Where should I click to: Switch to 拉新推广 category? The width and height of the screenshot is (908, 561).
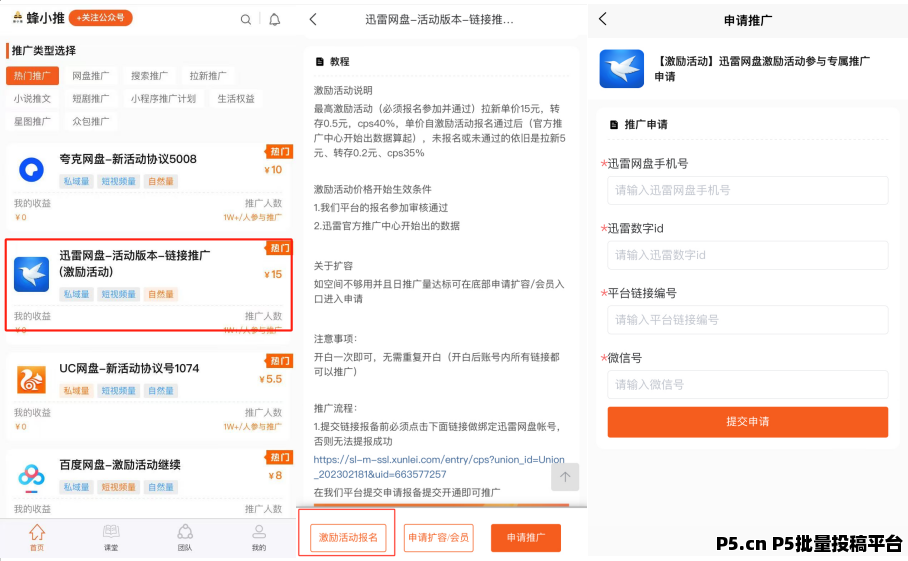point(208,76)
